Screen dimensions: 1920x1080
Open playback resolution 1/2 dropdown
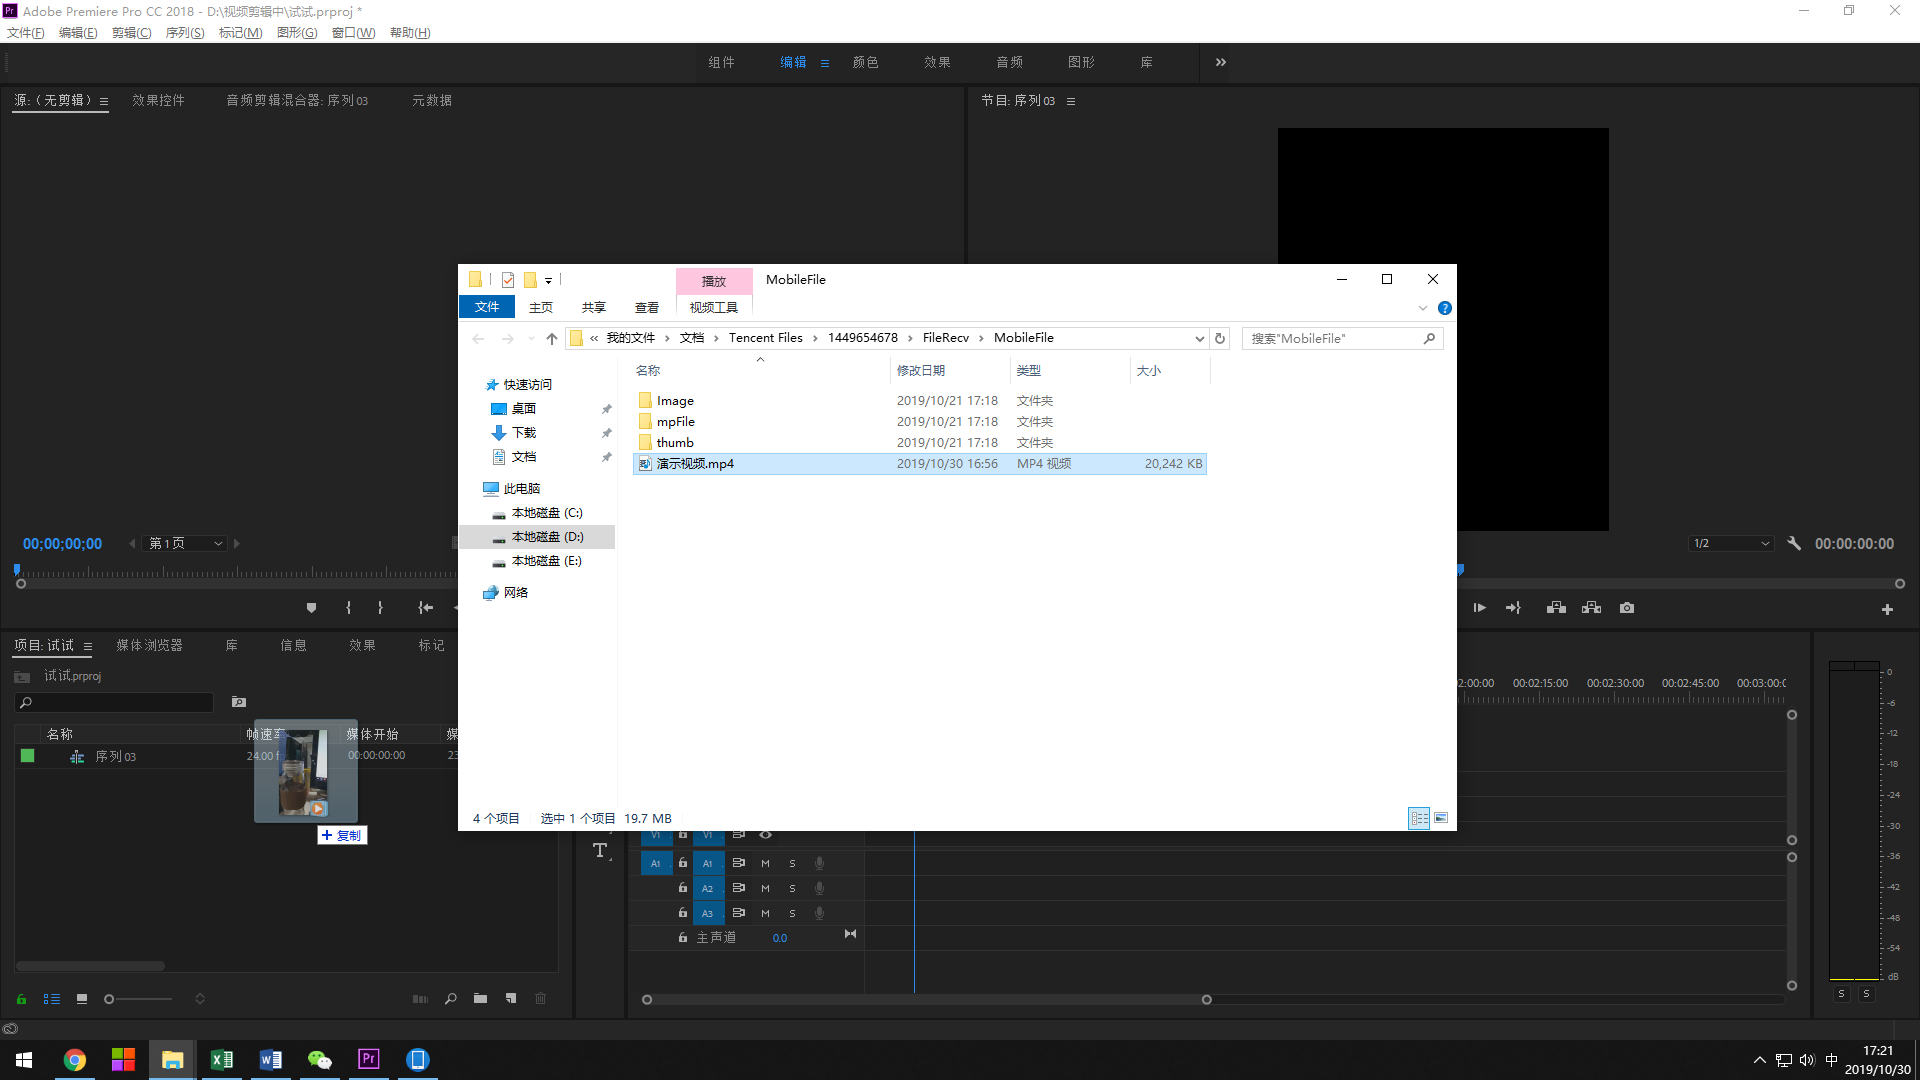[x=1731, y=544]
